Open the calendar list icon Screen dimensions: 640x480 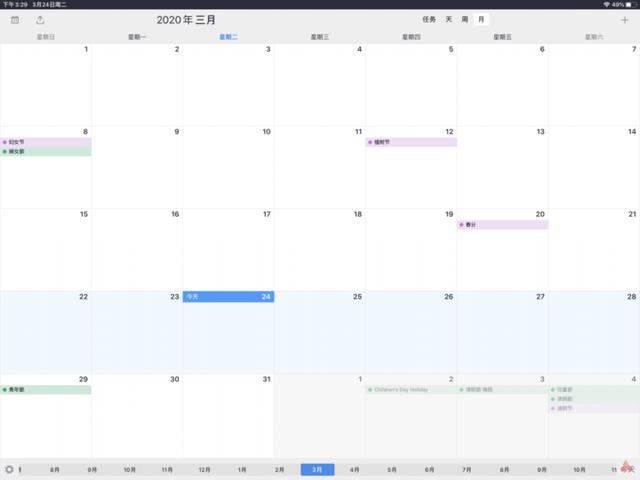[15, 20]
